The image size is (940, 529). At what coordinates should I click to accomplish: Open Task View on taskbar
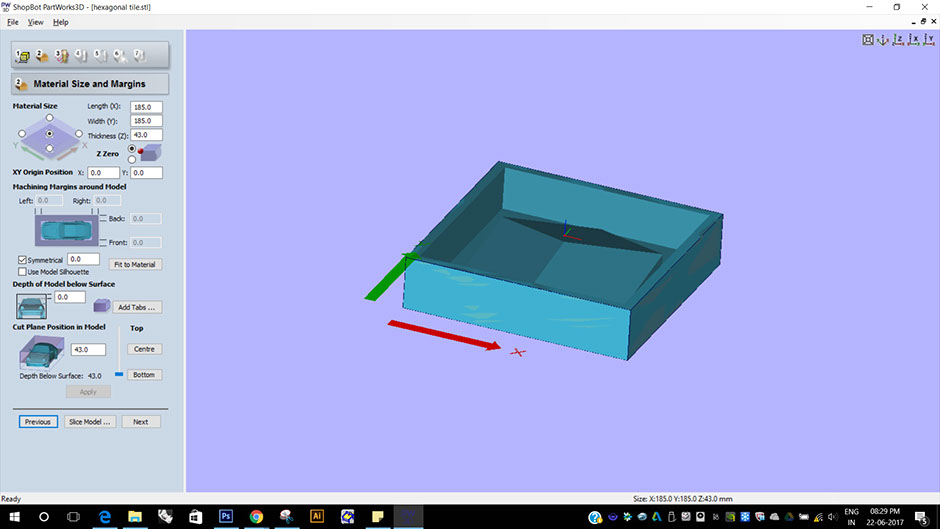[x=73, y=516]
